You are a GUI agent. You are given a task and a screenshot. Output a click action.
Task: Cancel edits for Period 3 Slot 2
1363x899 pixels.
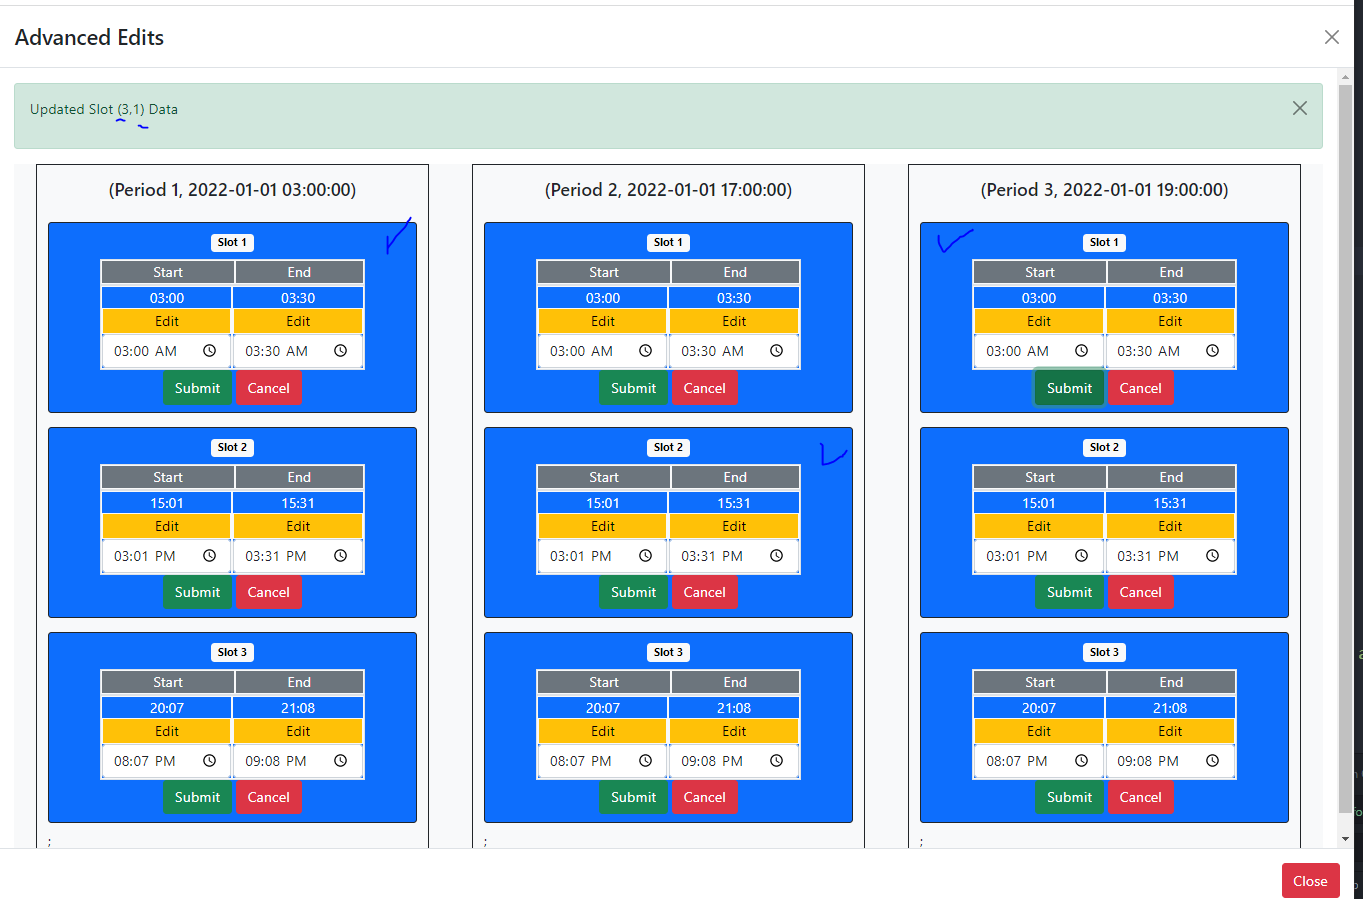1140,592
